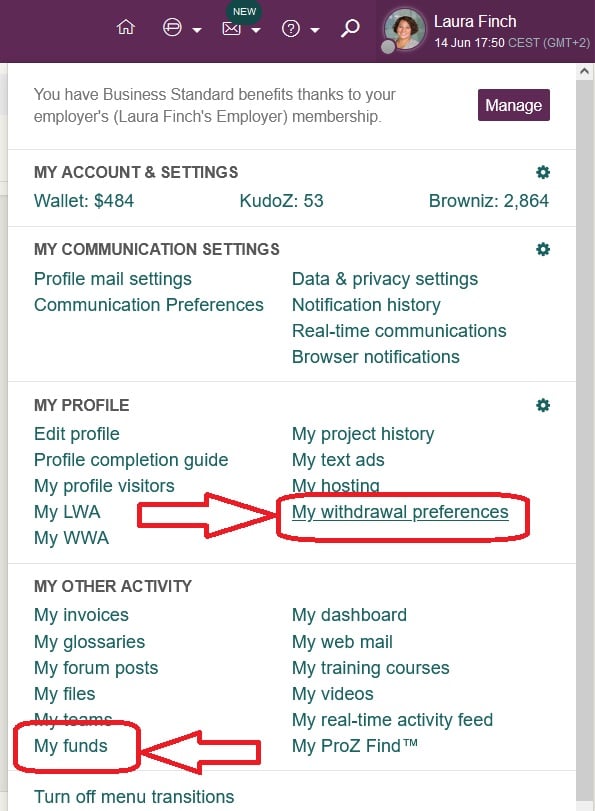Open the My funds link
The image size is (595, 811).
(71, 746)
